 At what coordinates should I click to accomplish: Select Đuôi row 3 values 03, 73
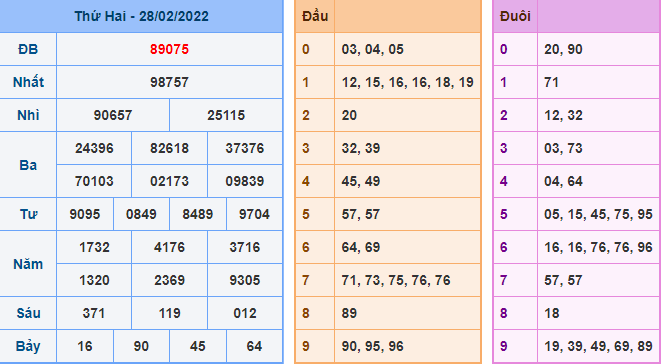563,148
